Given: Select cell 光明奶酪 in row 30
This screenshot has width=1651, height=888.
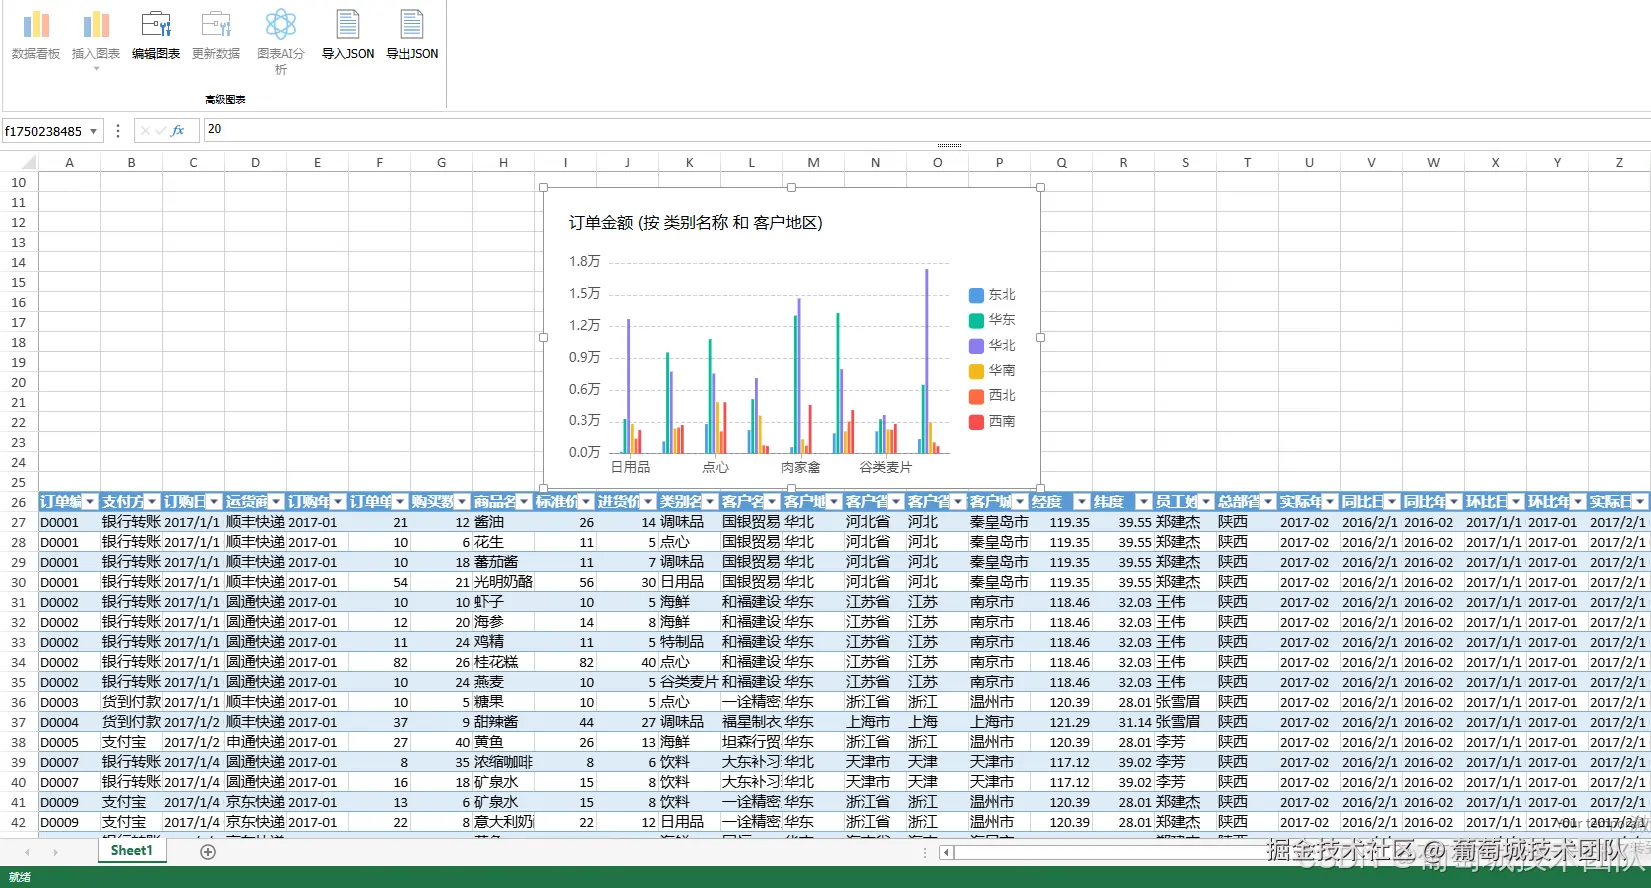Looking at the screenshot, I should point(503,582).
